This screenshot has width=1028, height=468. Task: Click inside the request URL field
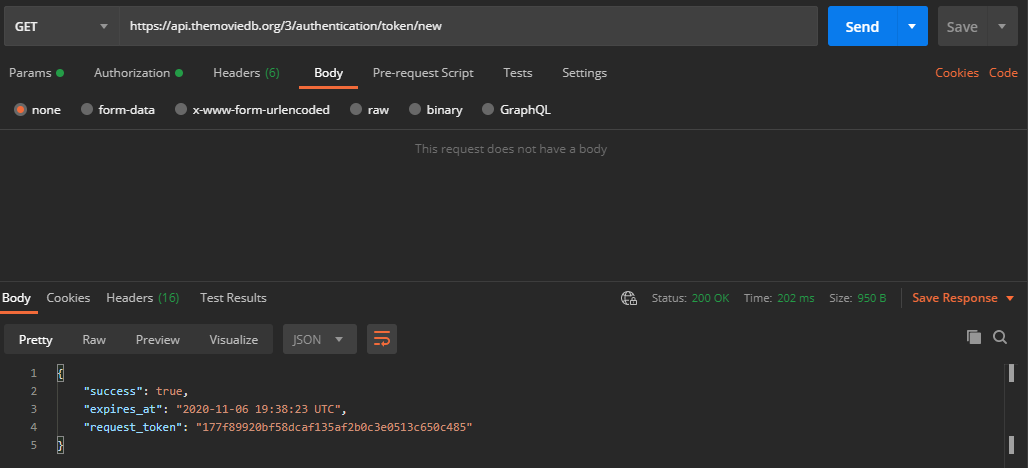point(468,26)
